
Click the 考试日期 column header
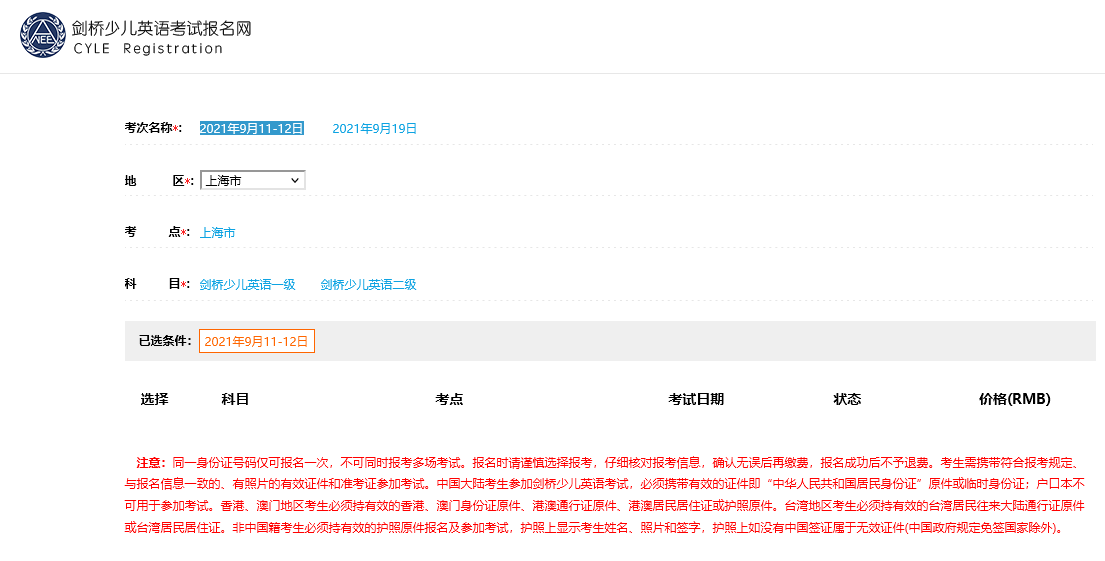696,399
